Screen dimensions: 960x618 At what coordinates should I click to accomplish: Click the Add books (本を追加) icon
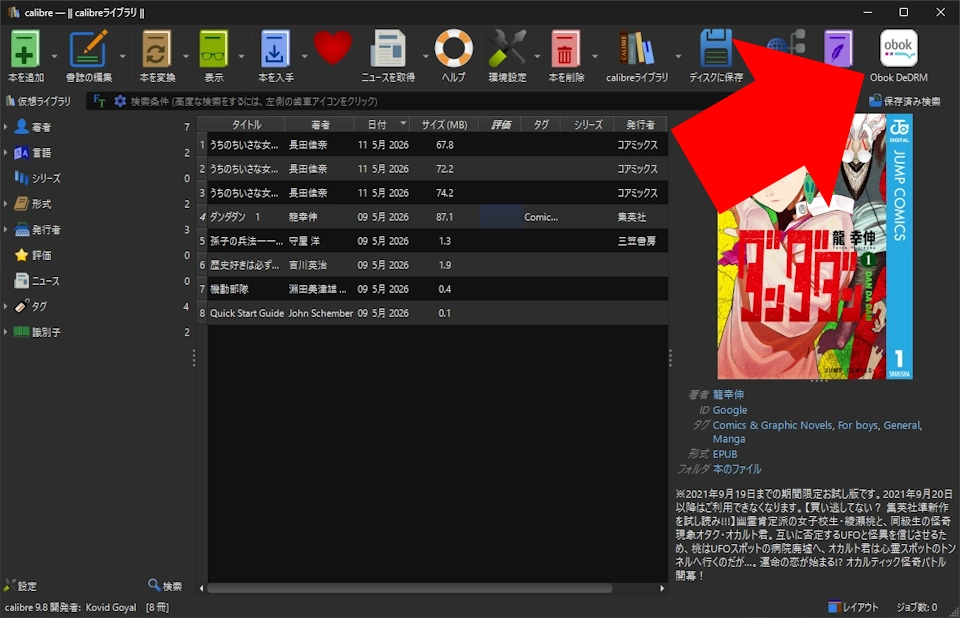coord(24,49)
